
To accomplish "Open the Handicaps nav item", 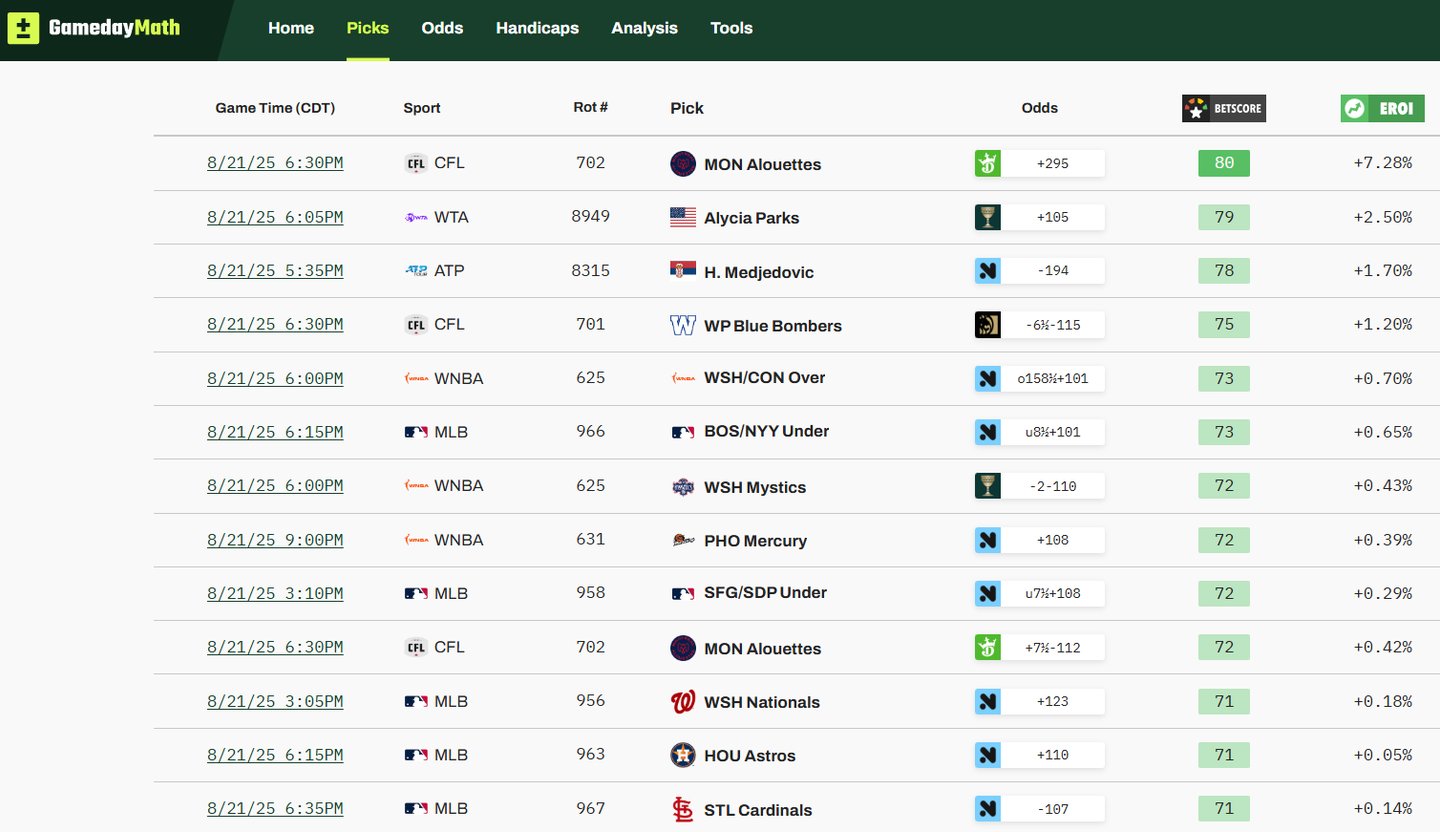I will point(537,28).
